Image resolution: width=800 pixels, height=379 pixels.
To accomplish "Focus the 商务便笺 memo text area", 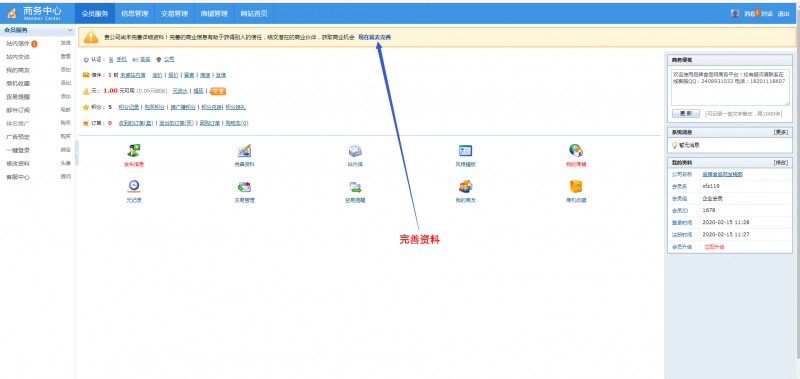I will click(731, 87).
